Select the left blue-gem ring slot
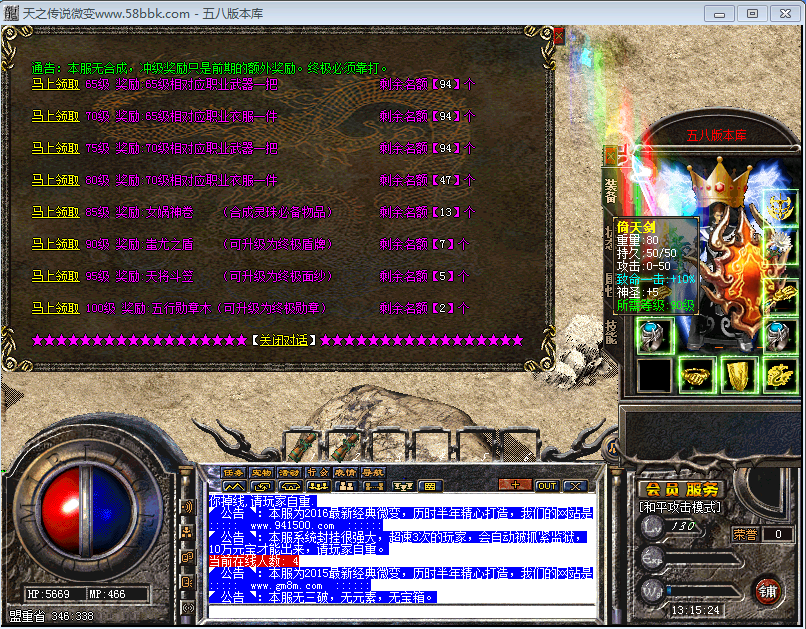 point(655,336)
